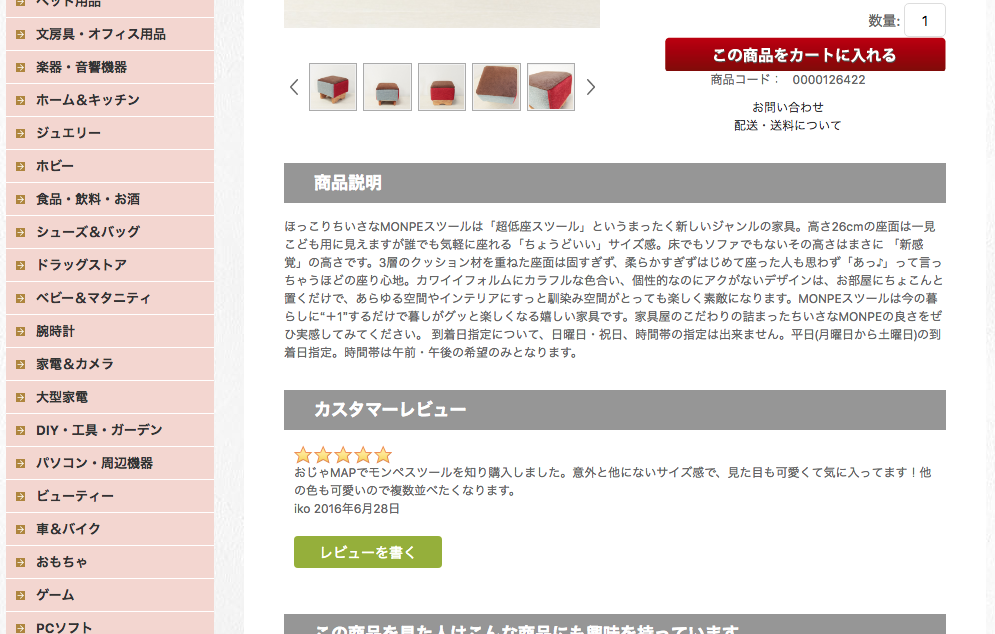Click the arrow icon beside ジュエリー

pyautogui.click(x=21, y=133)
